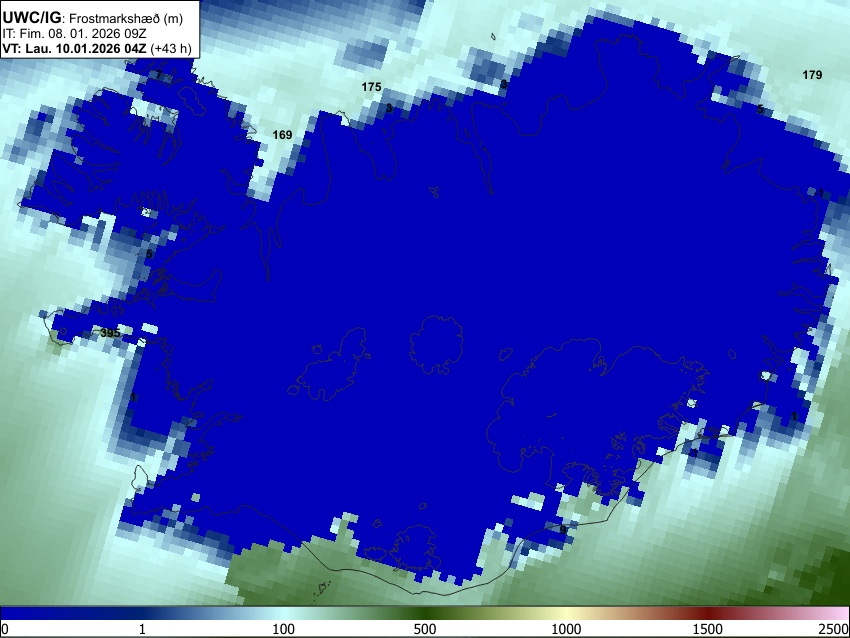Click the map value label '395'
Viewport: 850px width, 638px height.
pyautogui.click(x=110, y=333)
